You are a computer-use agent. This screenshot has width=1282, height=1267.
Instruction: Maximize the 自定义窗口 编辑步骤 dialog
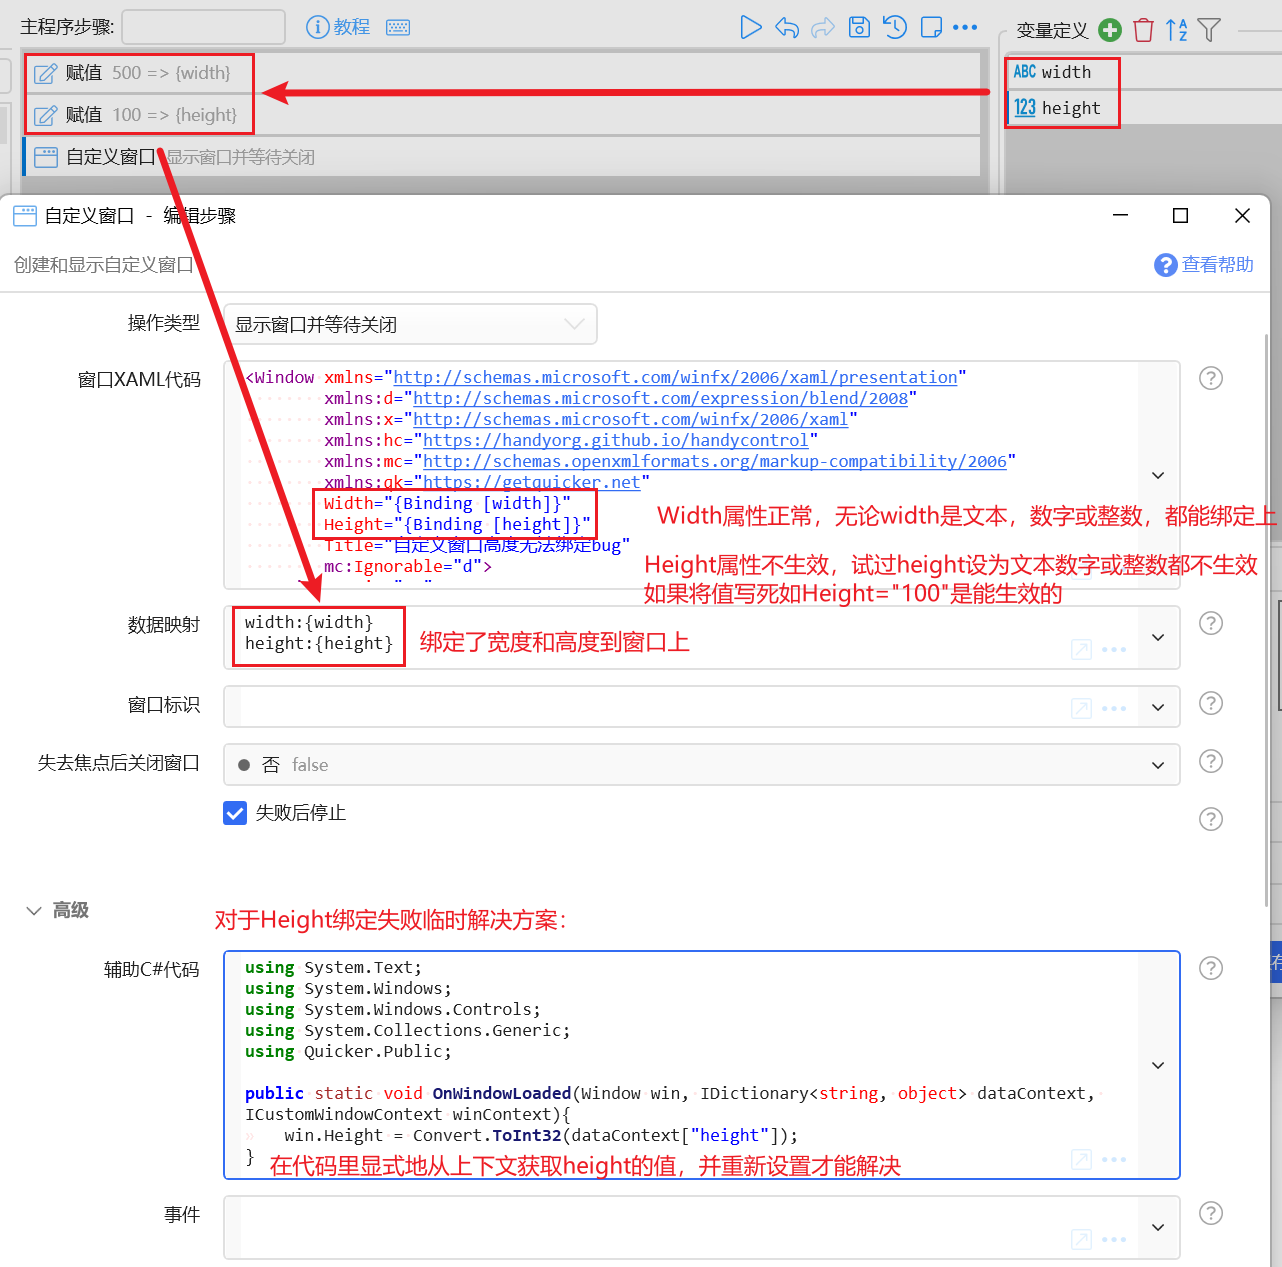point(1181,216)
